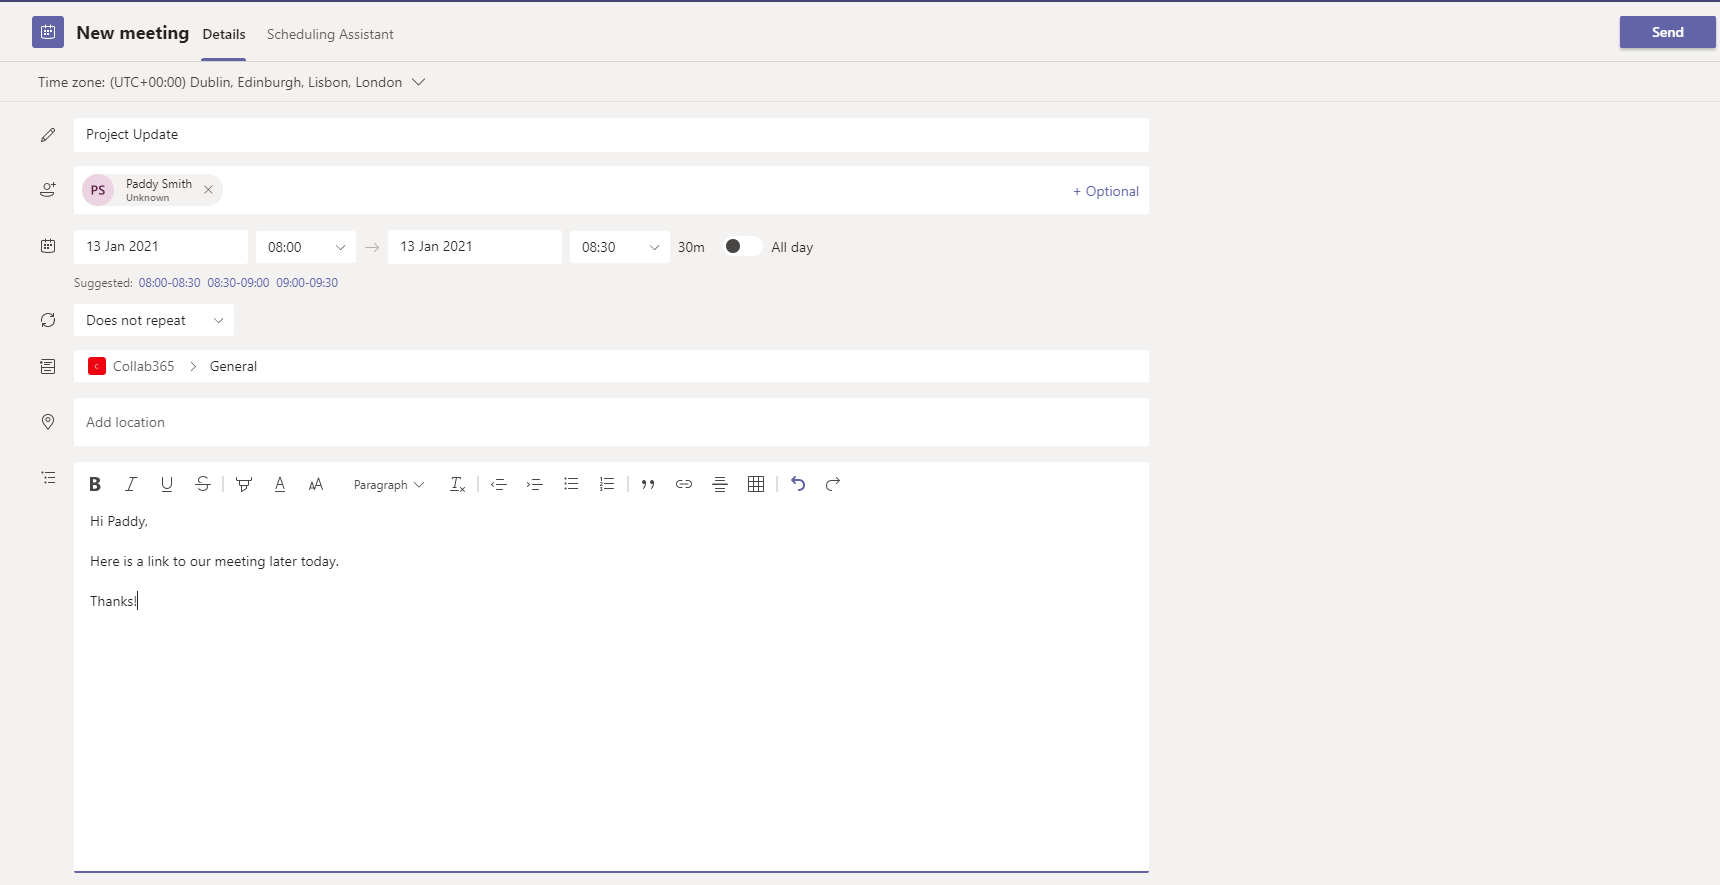Insert a hyperlink via the link icon
This screenshot has height=885, width=1720.
click(684, 484)
